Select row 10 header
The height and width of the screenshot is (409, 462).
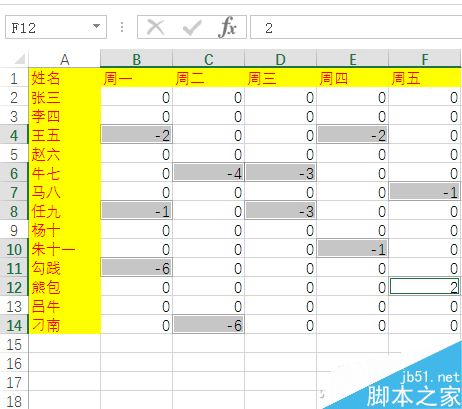pyautogui.click(x=14, y=249)
